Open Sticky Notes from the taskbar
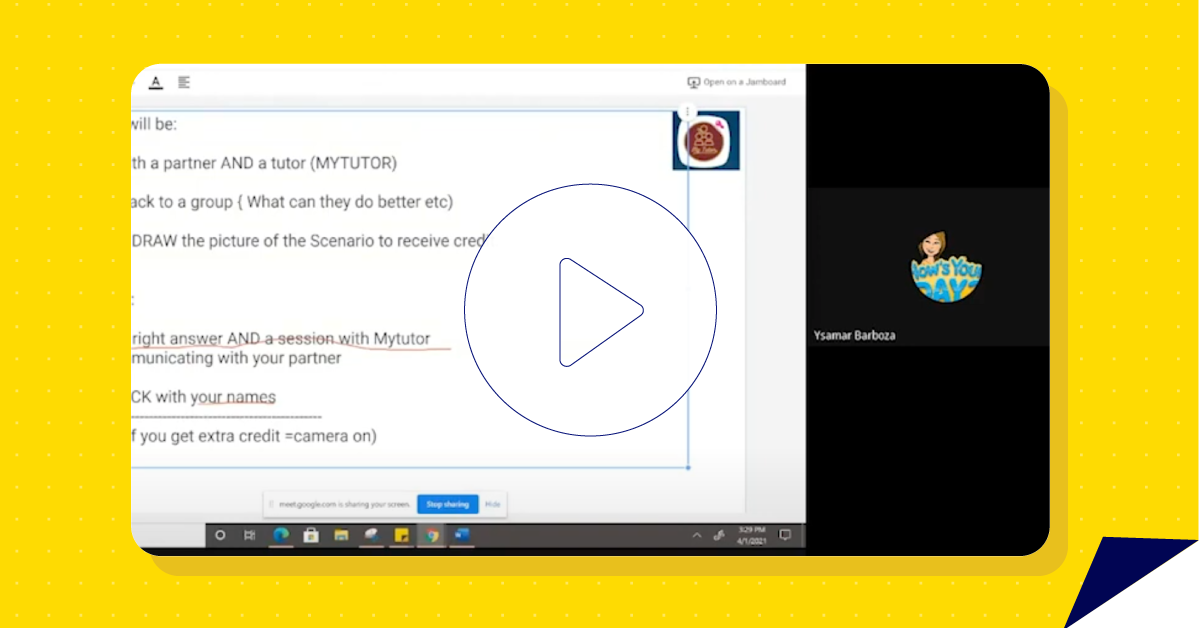 (x=400, y=535)
